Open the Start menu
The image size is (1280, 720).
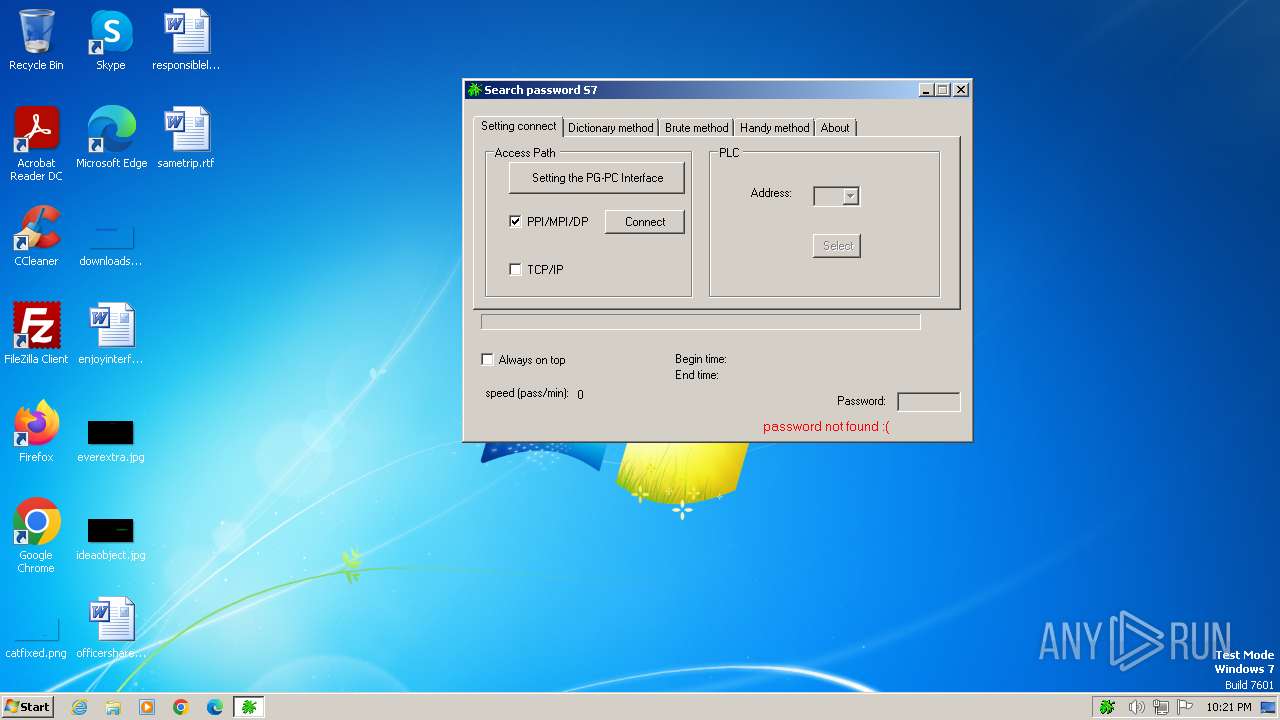point(27,707)
